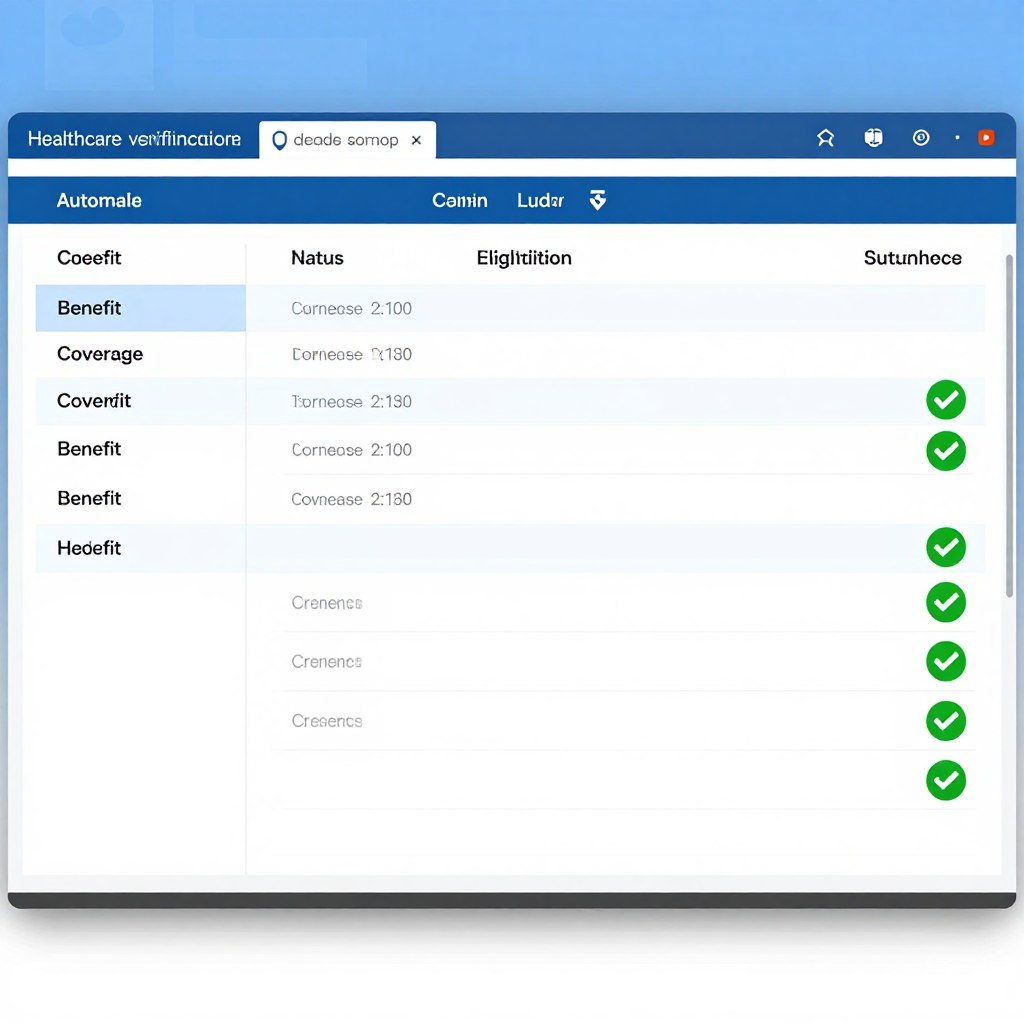Click the 'Tornease 2:130' cell
The height and width of the screenshot is (1024, 1024).
tap(351, 401)
